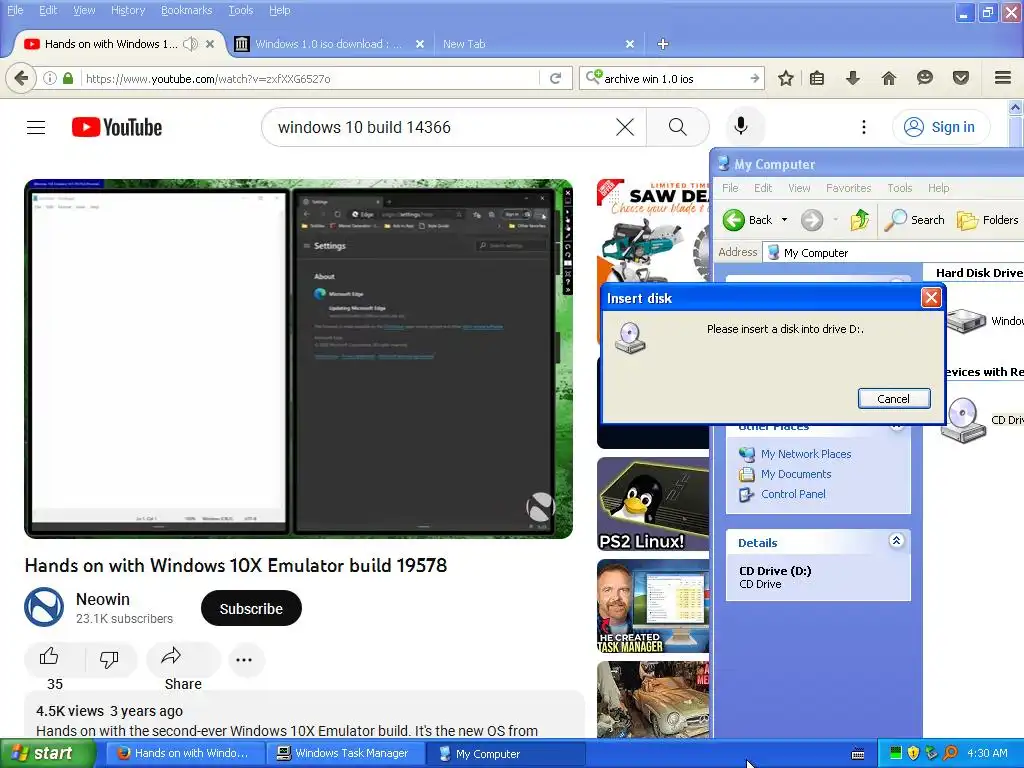
Task: Click the Firefox search box field
Action: click(x=673, y=78)
